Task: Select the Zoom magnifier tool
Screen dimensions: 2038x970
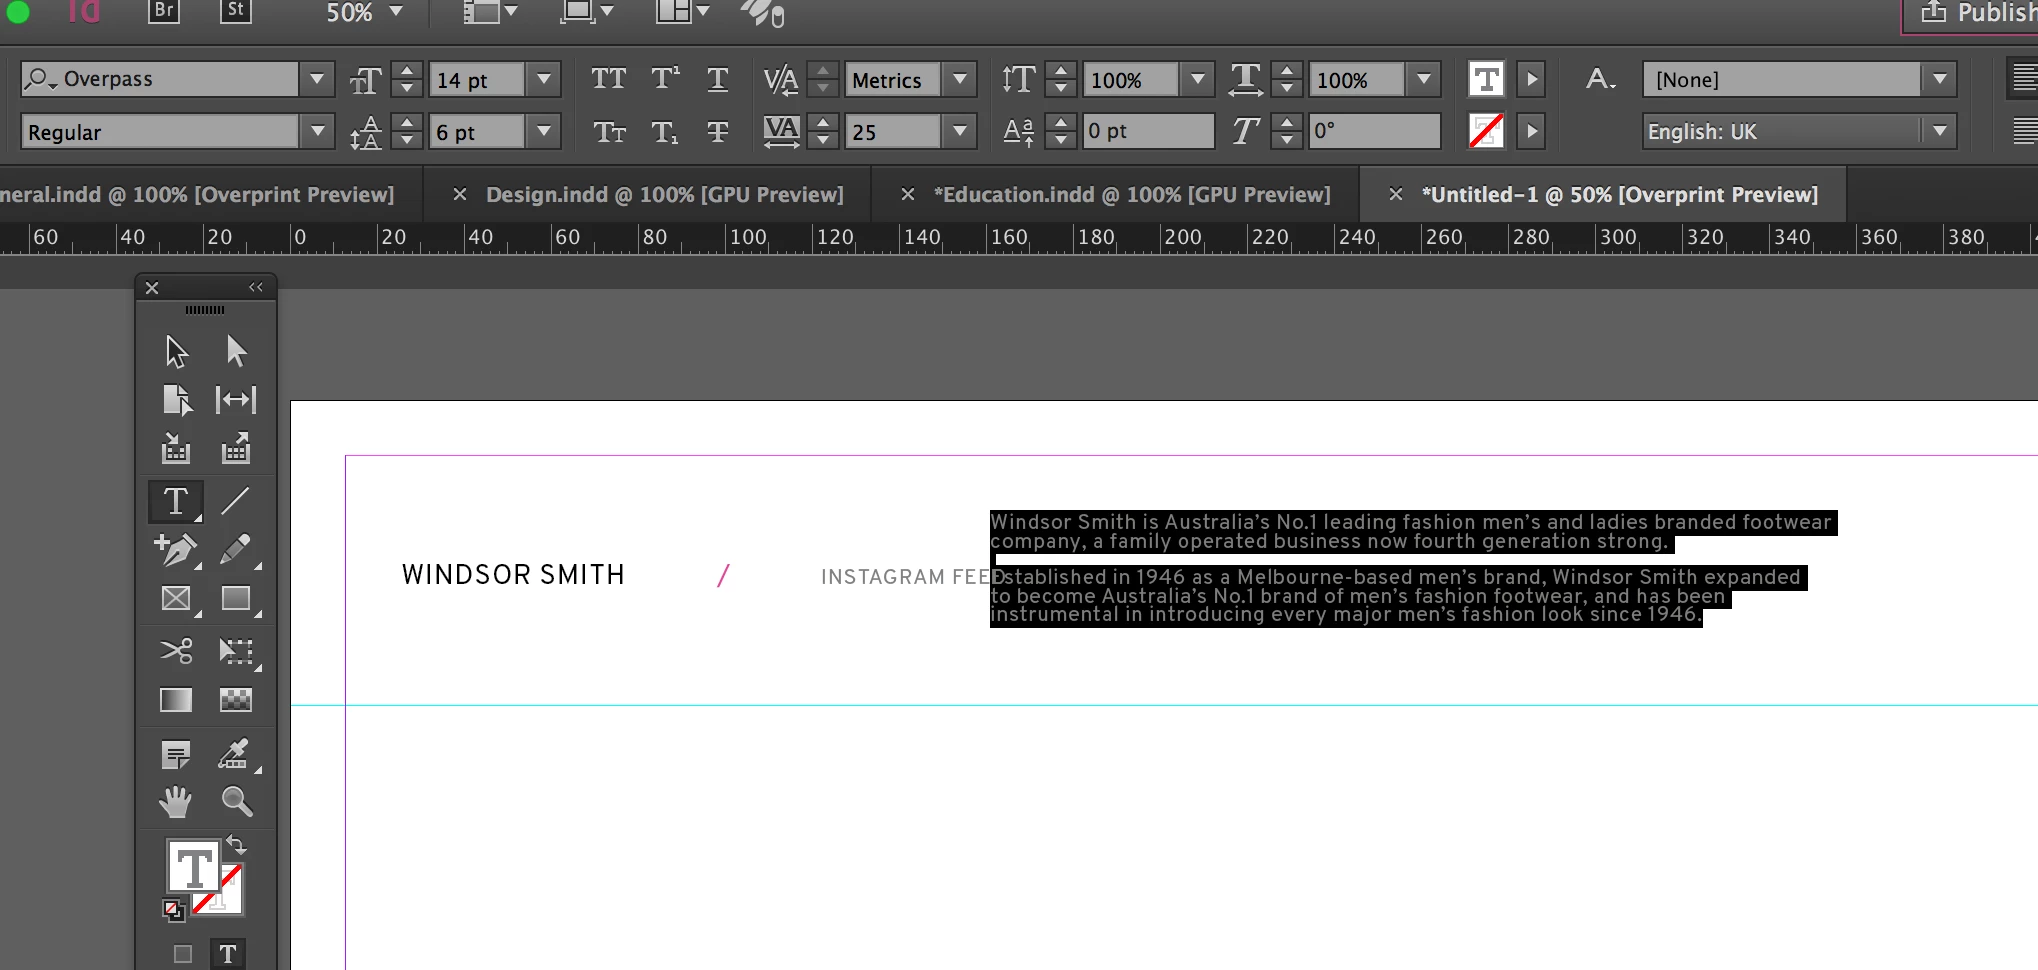Action: point(237,801)
